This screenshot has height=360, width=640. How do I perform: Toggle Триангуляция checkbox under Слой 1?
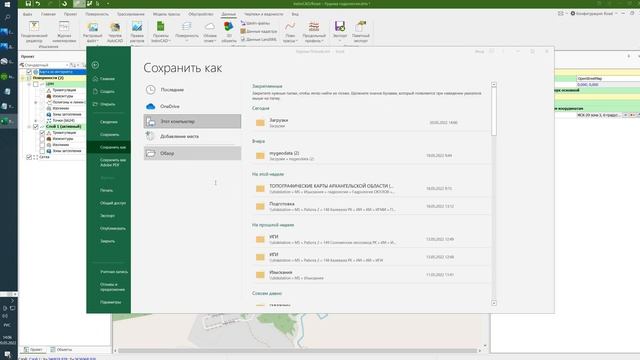pos(42,133)
